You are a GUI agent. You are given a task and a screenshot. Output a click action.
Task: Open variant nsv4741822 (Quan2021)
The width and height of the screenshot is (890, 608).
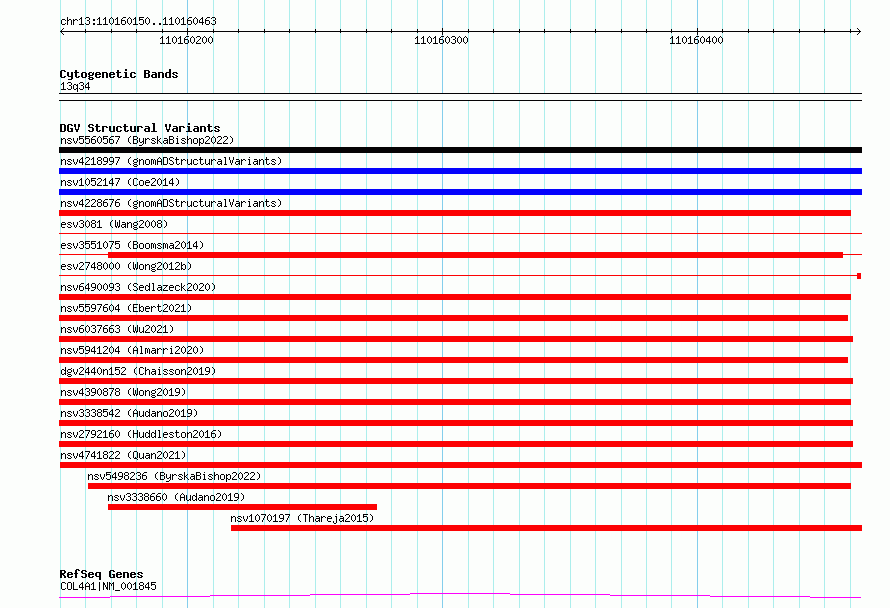click(x=123, y=455)
